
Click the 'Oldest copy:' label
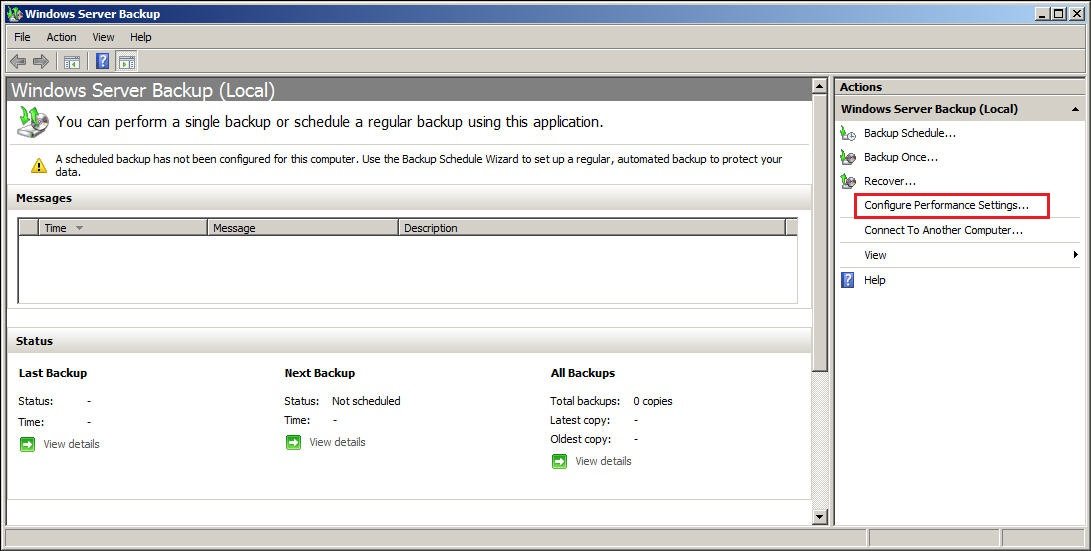pos(580,439)
